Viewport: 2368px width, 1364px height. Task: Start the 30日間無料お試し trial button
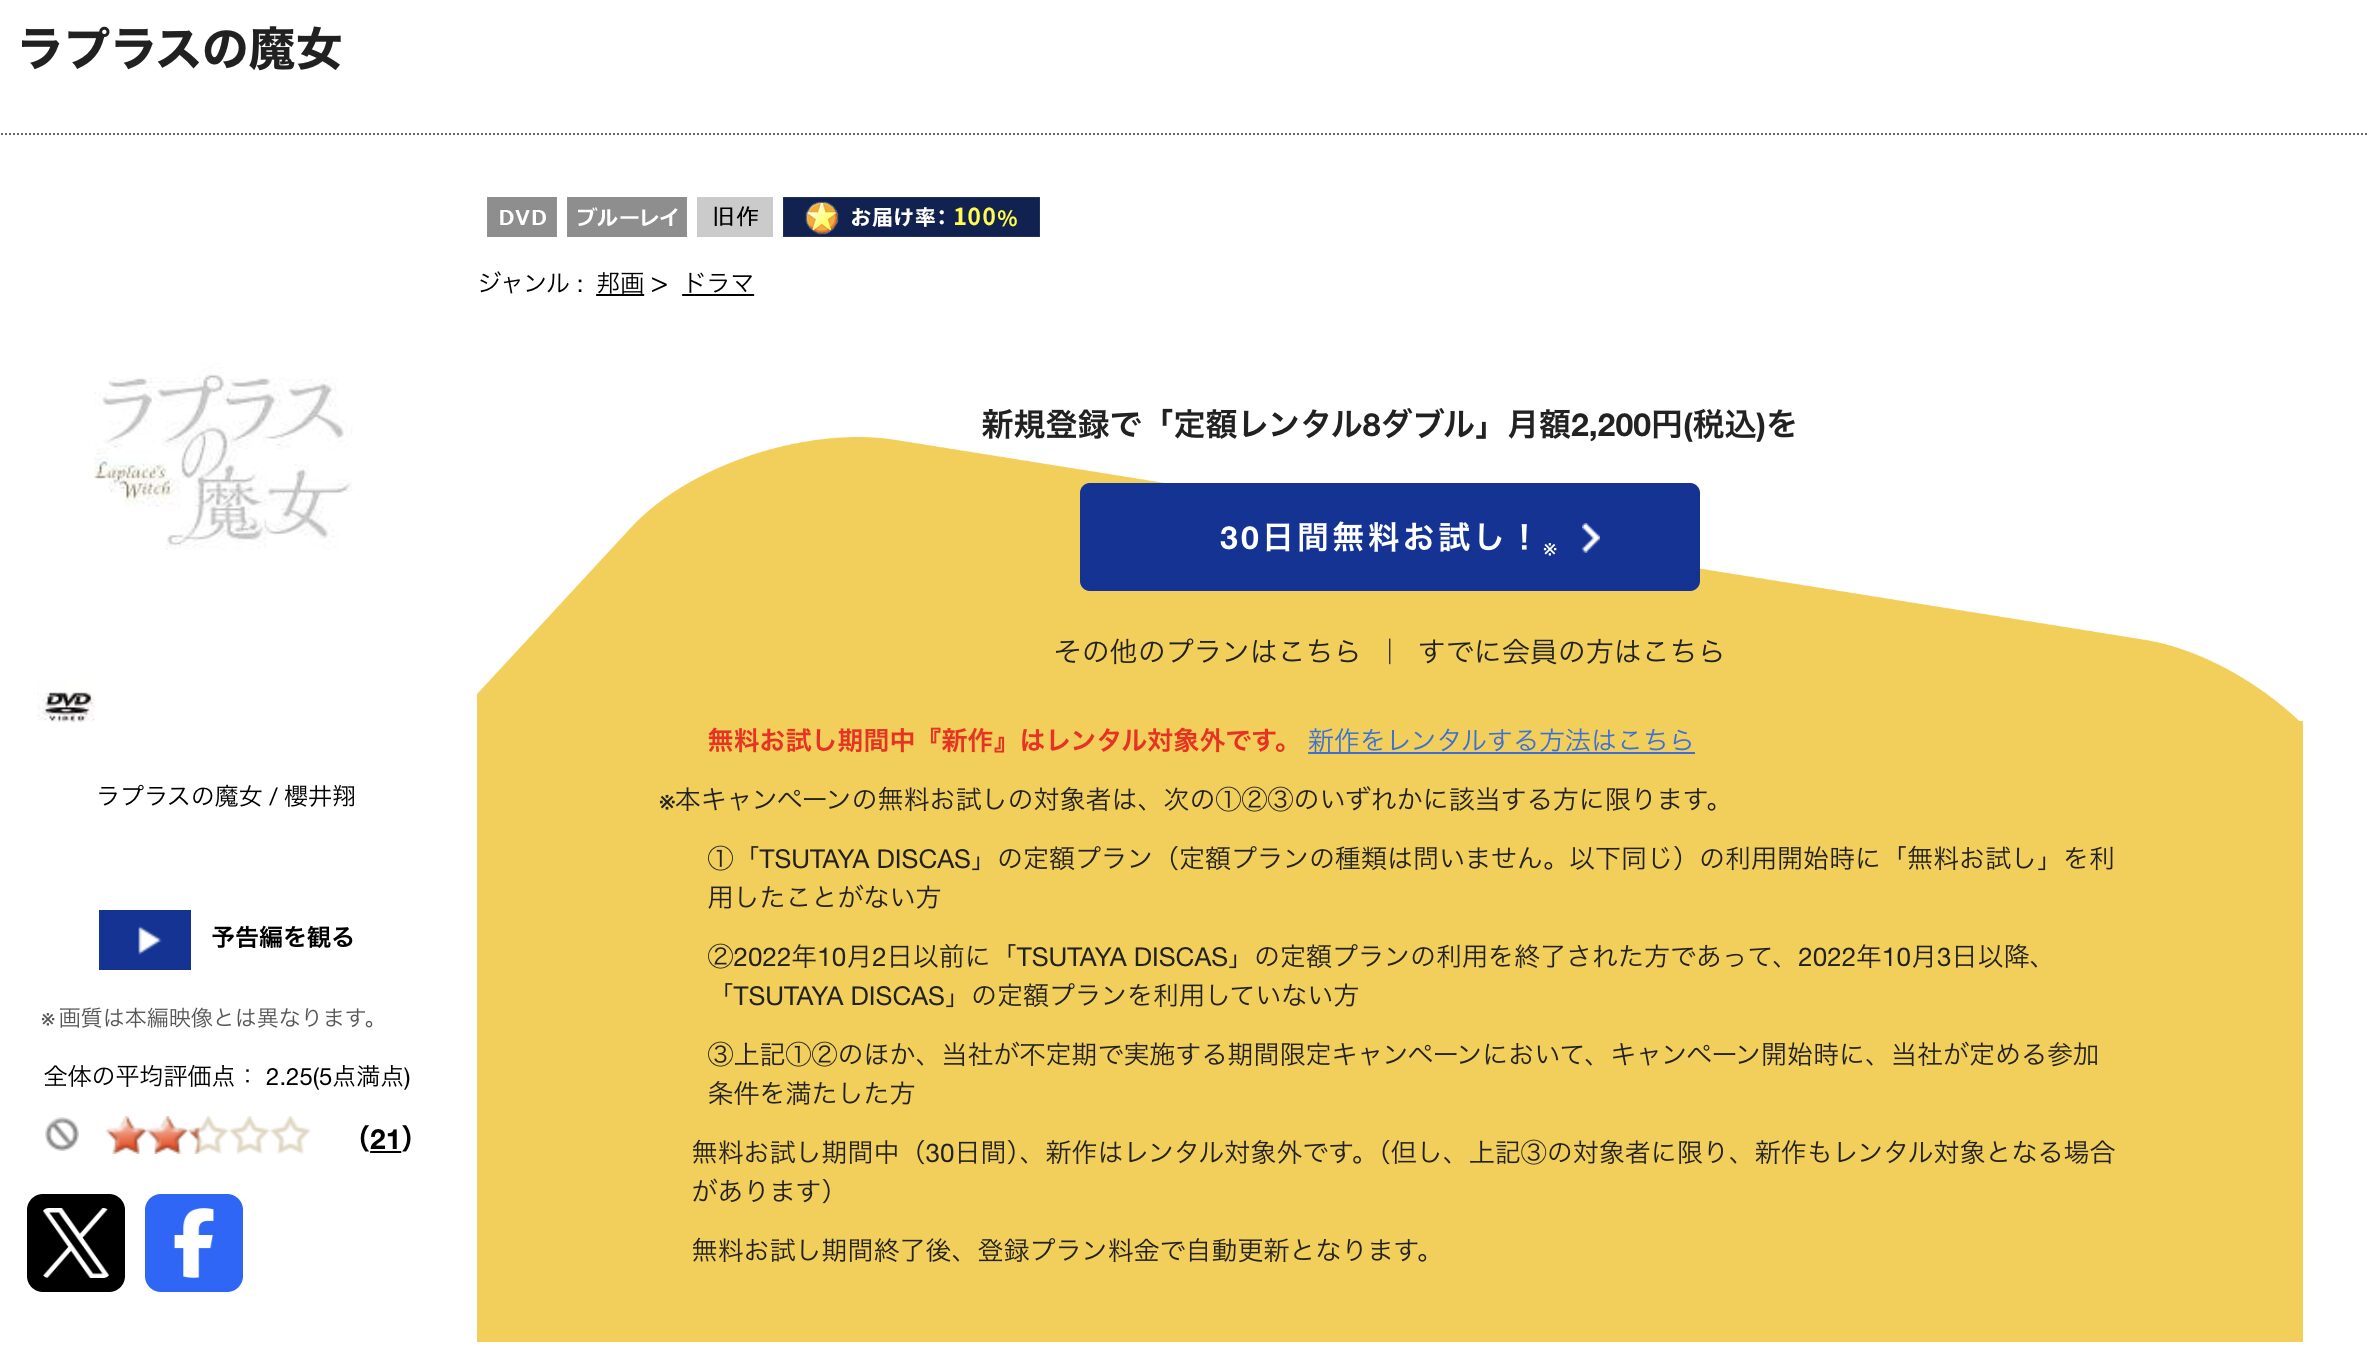coord(1390,537)
